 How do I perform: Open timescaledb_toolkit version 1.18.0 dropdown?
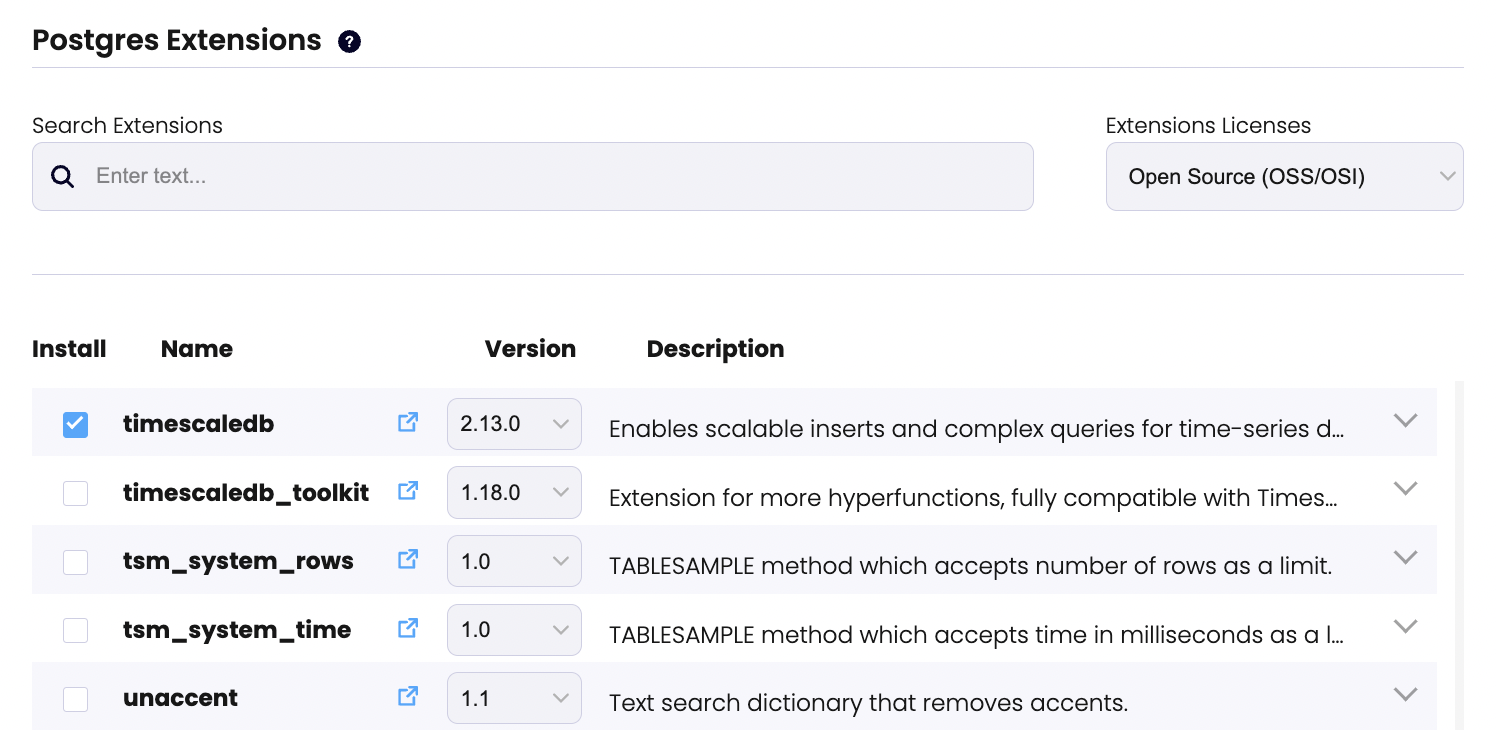(x=514, y=492)
